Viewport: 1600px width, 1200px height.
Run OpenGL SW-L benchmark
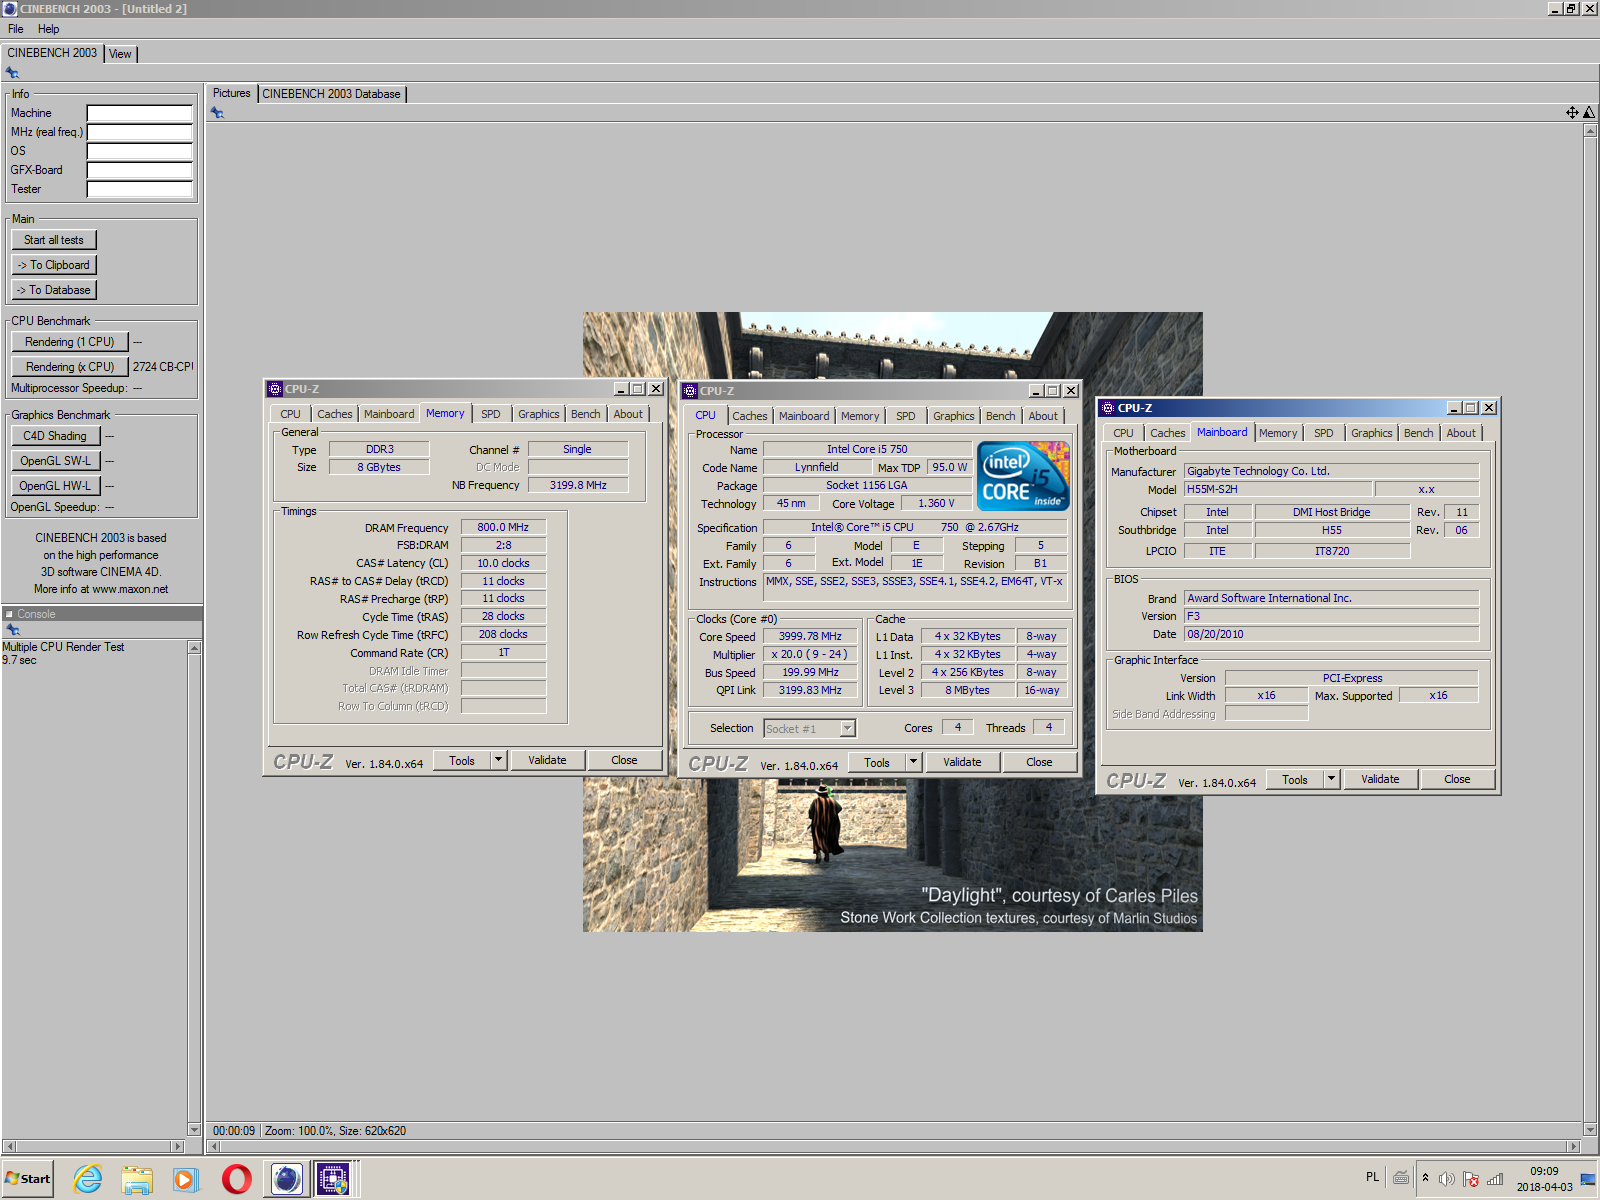click(x=55, y=461)
